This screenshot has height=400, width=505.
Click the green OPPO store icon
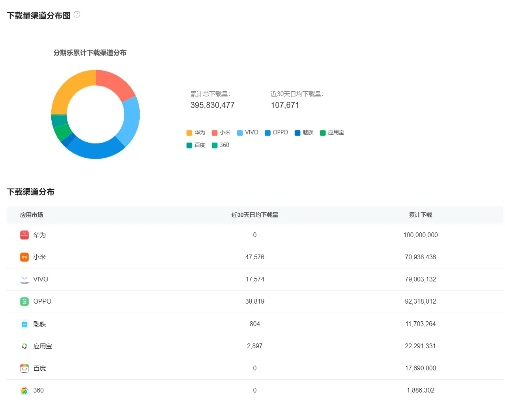24,301
